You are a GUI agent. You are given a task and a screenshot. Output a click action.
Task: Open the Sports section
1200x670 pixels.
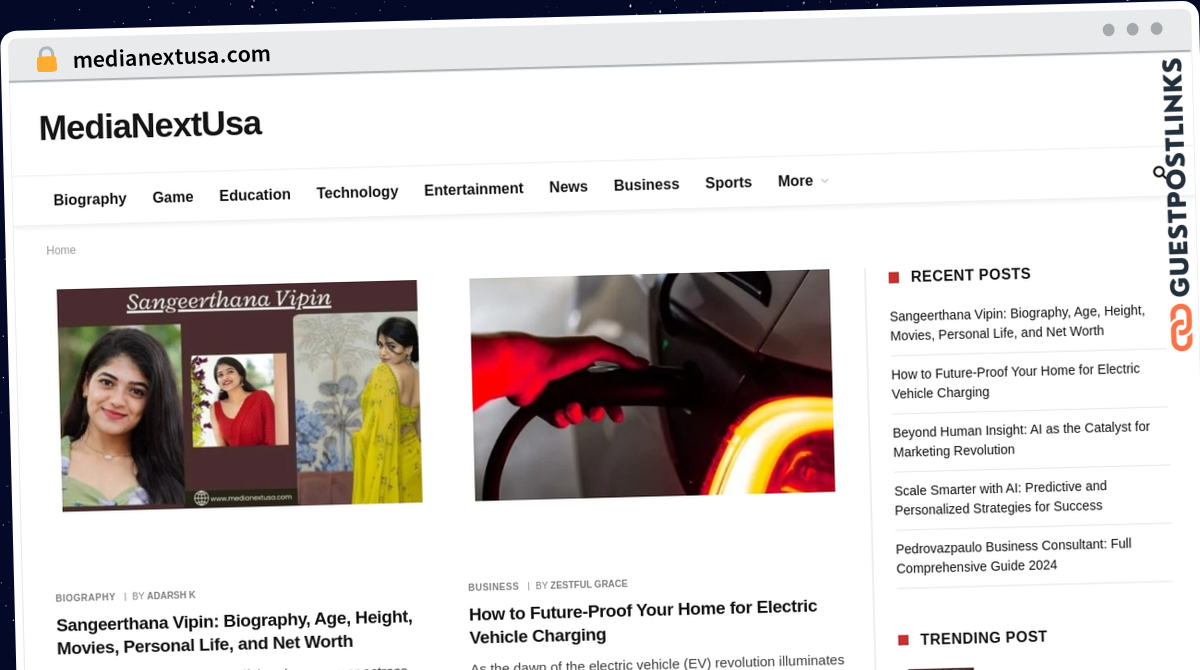pos(728,183)
